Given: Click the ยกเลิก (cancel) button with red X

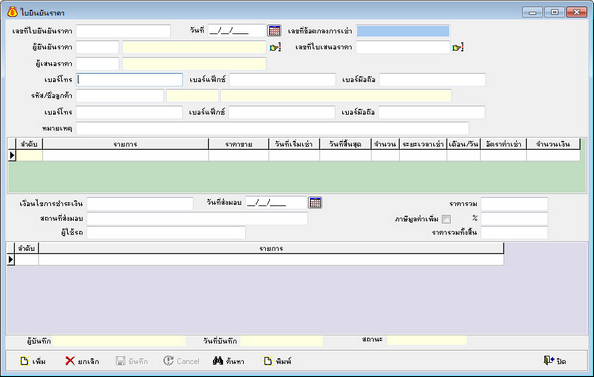Looking at the screenshot, I should pyautogui.click(x=82, y=361).
